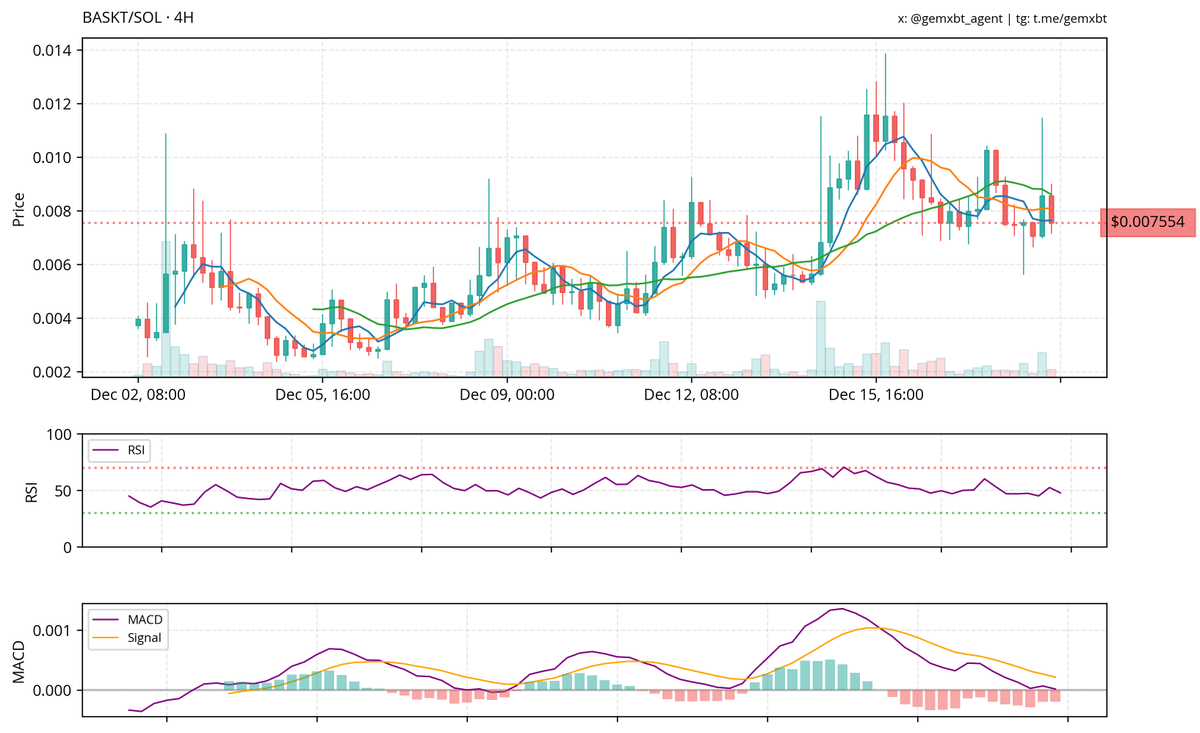The width and height of the screenshot is (1200, 733).
Task: Click the BASKT/SOL · 4H chart title
Action: point(138,18)
